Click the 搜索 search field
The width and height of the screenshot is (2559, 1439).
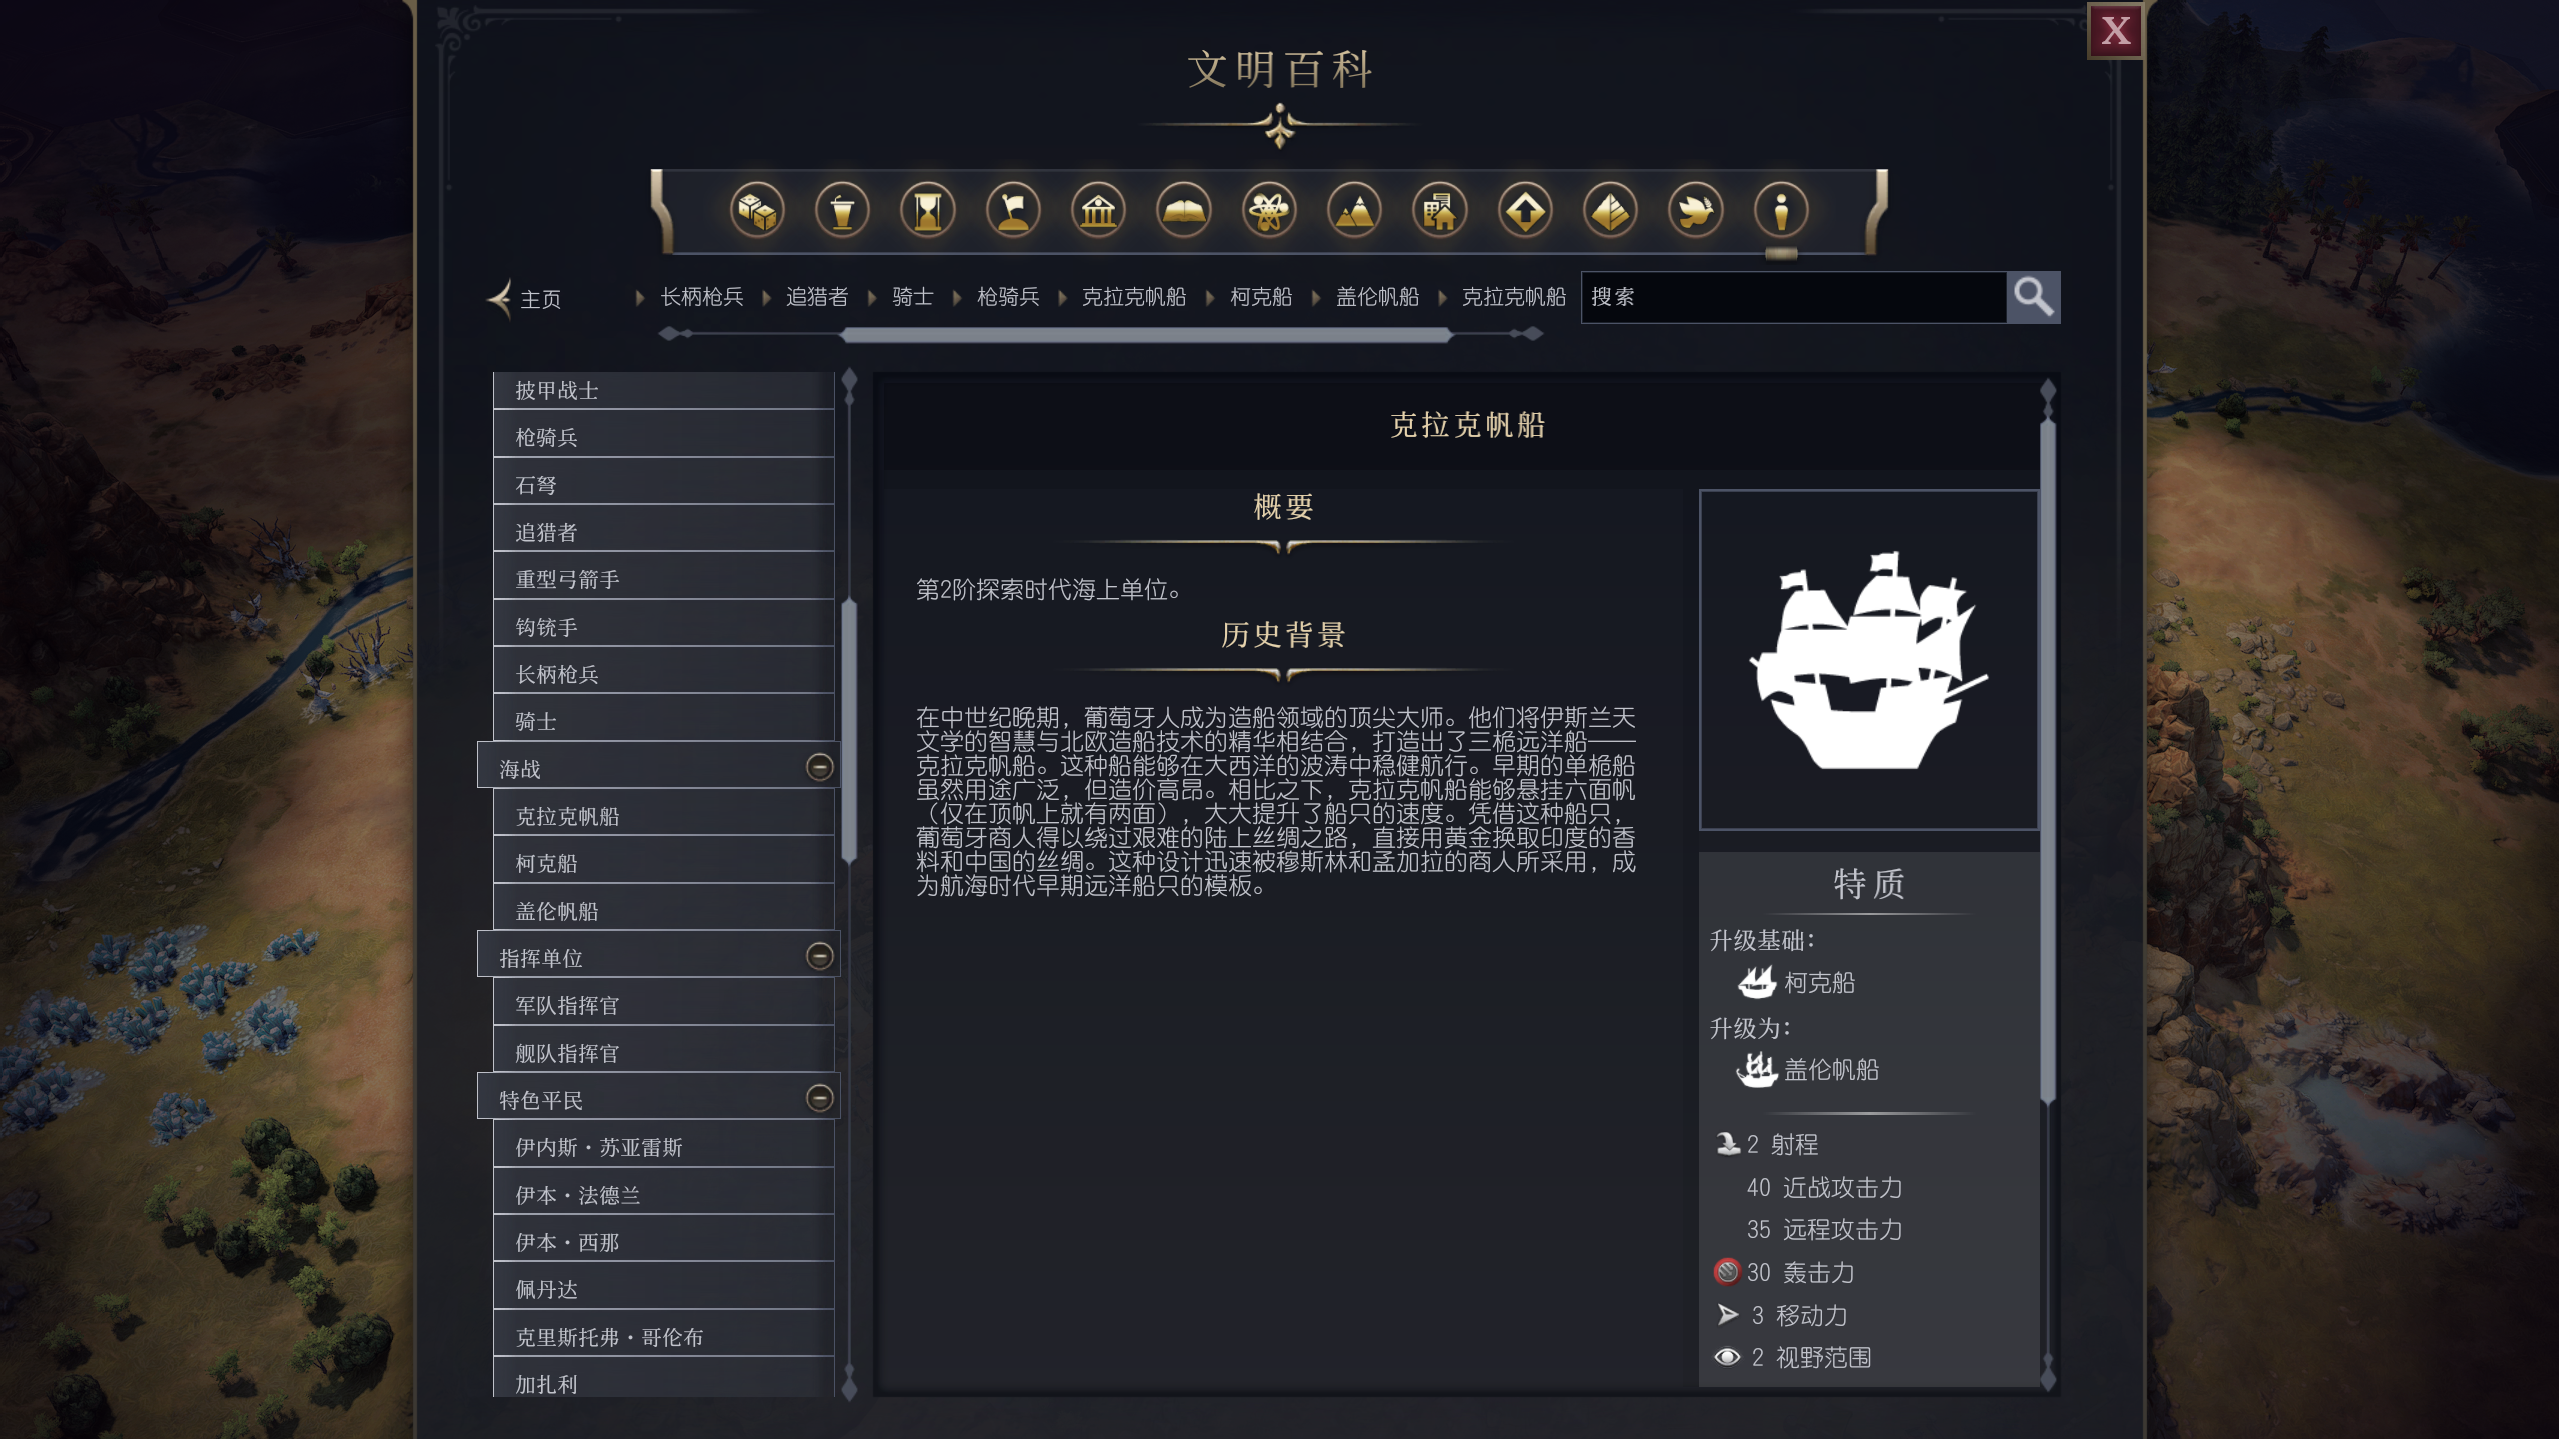pos(1793,297)
